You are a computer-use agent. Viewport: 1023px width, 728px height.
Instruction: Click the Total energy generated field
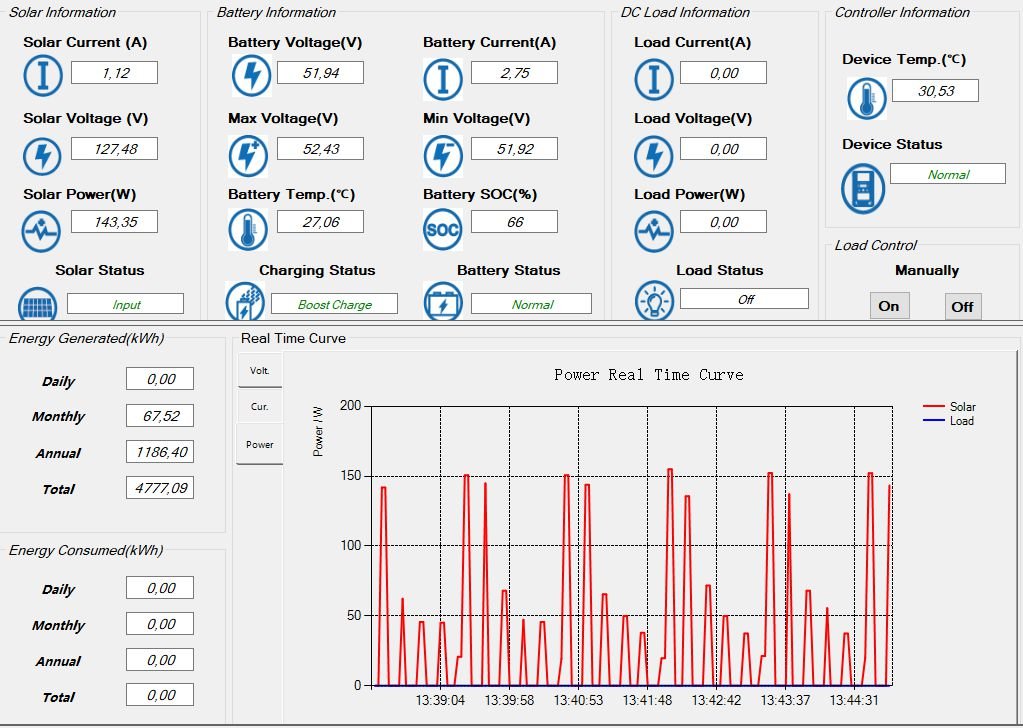pyautogui.click(x=160, y=488)
